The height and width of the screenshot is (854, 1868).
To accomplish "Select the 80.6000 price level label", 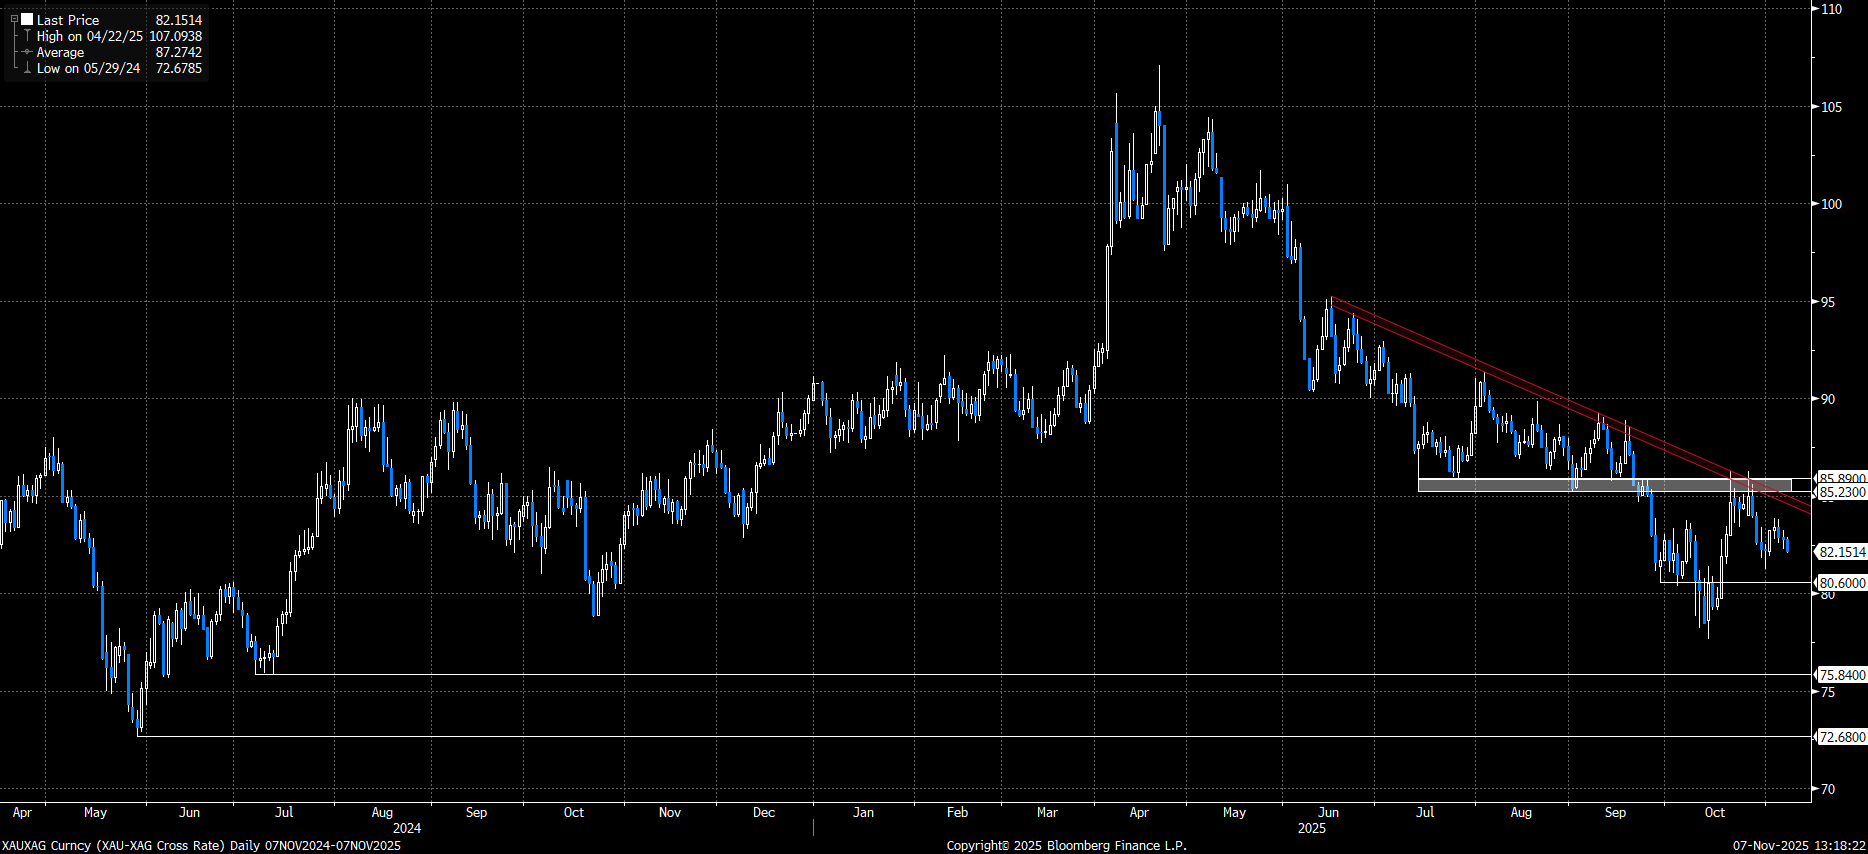I will [x=1841, y=583].
